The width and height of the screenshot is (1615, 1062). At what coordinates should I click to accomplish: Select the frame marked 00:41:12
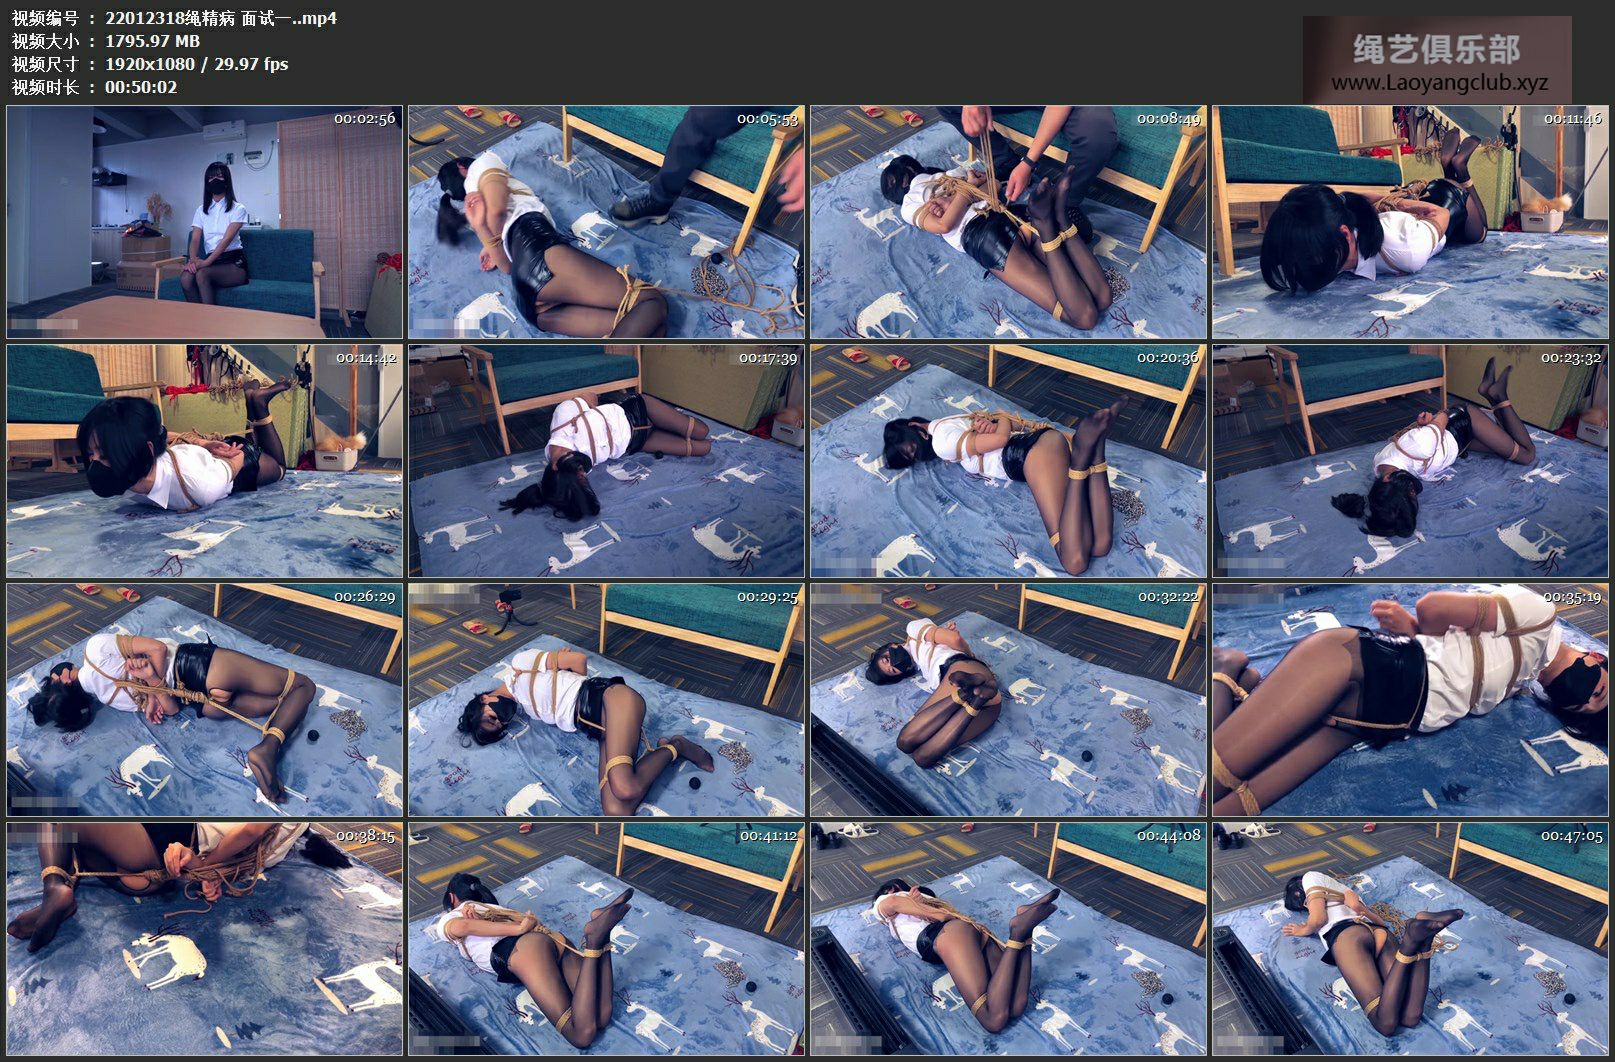point(606,939)
